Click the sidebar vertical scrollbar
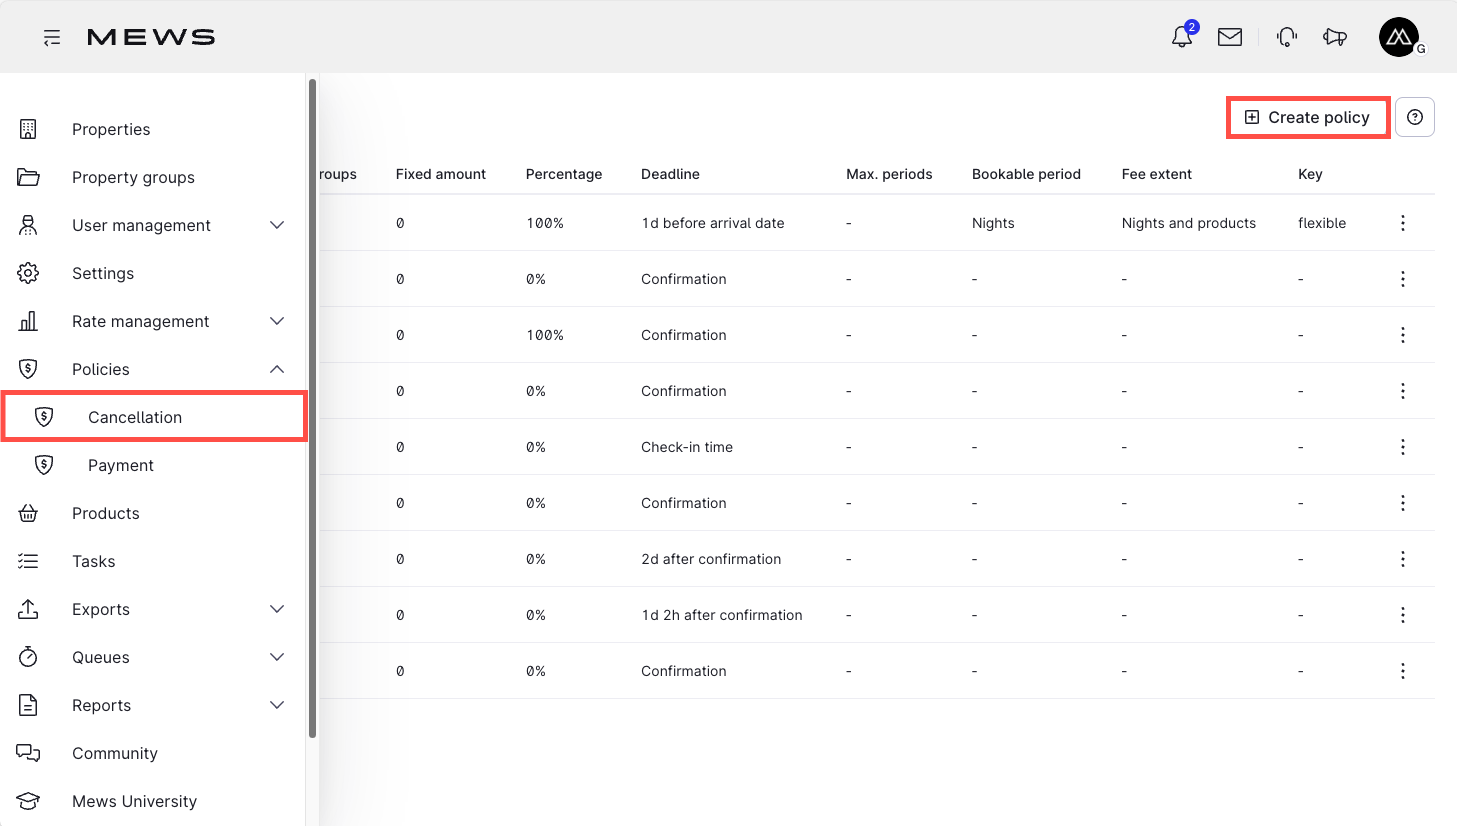Image resolution: width=1457 pixels, height=826 pixels. click(x=313, y=408)
